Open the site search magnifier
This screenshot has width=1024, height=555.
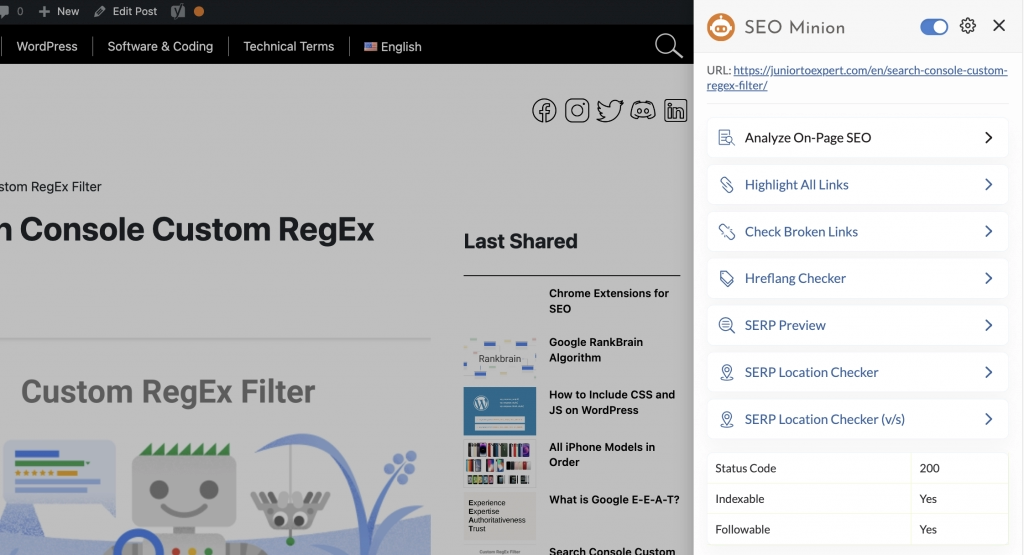click(x=668, y=46)
